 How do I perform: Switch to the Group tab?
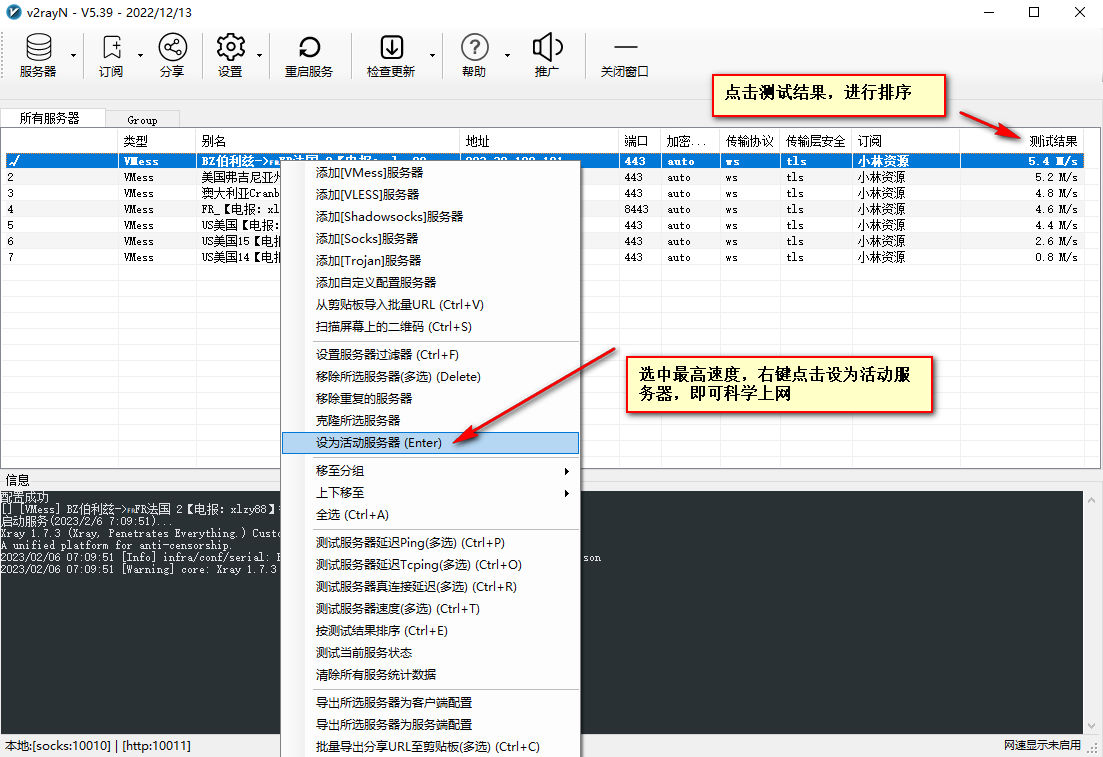[142, 120]
